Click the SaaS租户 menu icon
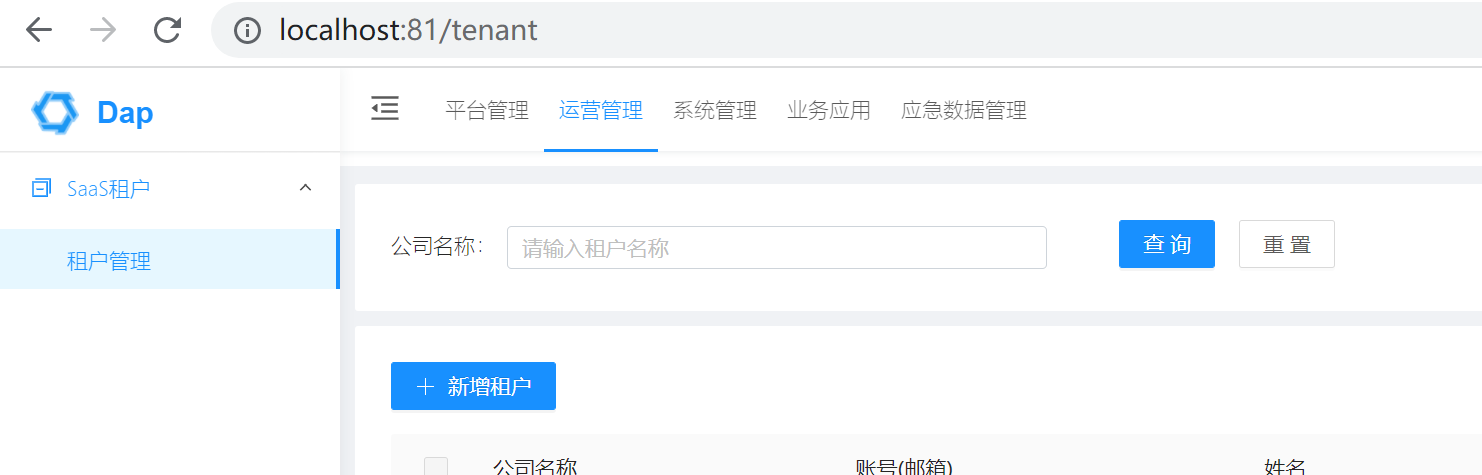The height and width of the screenshot is (475, 1482). (42, 188)
